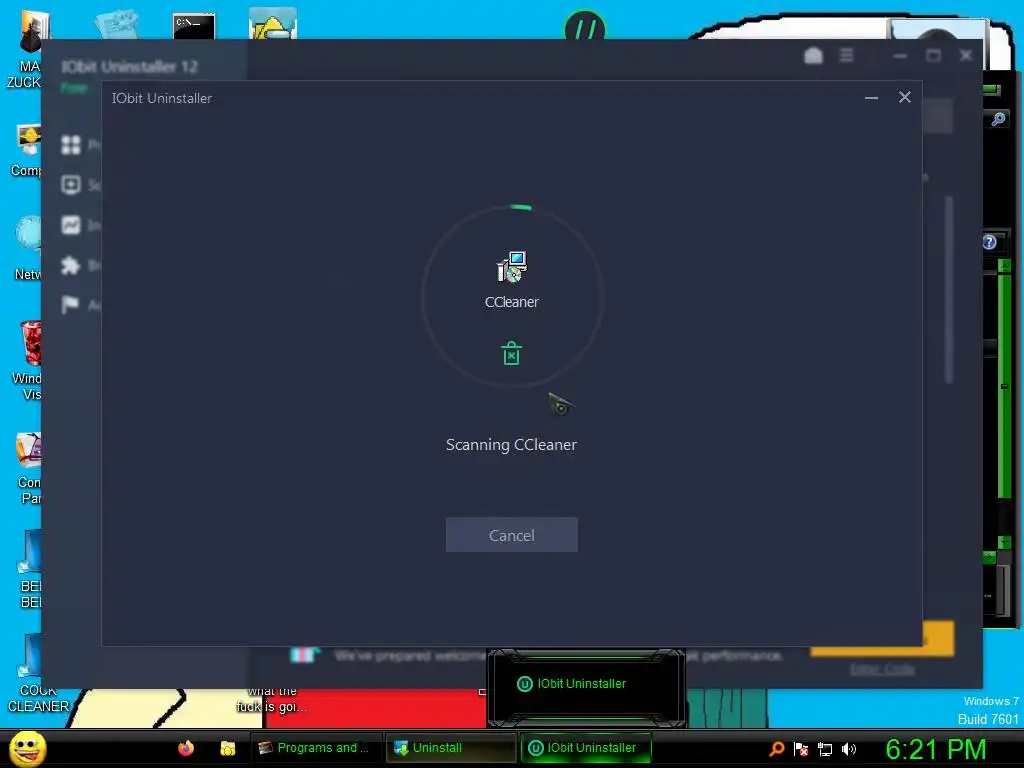Click the scrollbar in IObit main window
1024x768 pixels.
[x=949, y=290]
